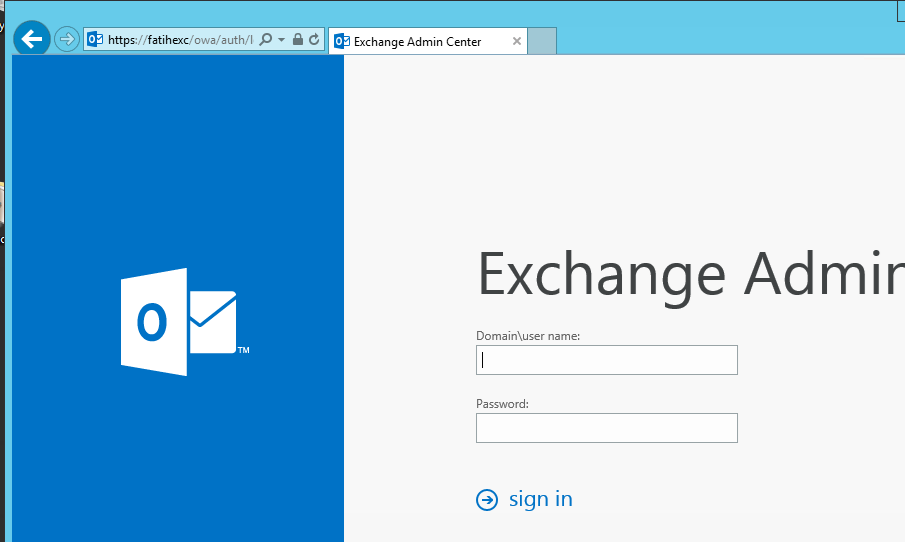The image size is (905, 542).
Task: Click the Domain\user name label
Action: (x=528, y=336)
